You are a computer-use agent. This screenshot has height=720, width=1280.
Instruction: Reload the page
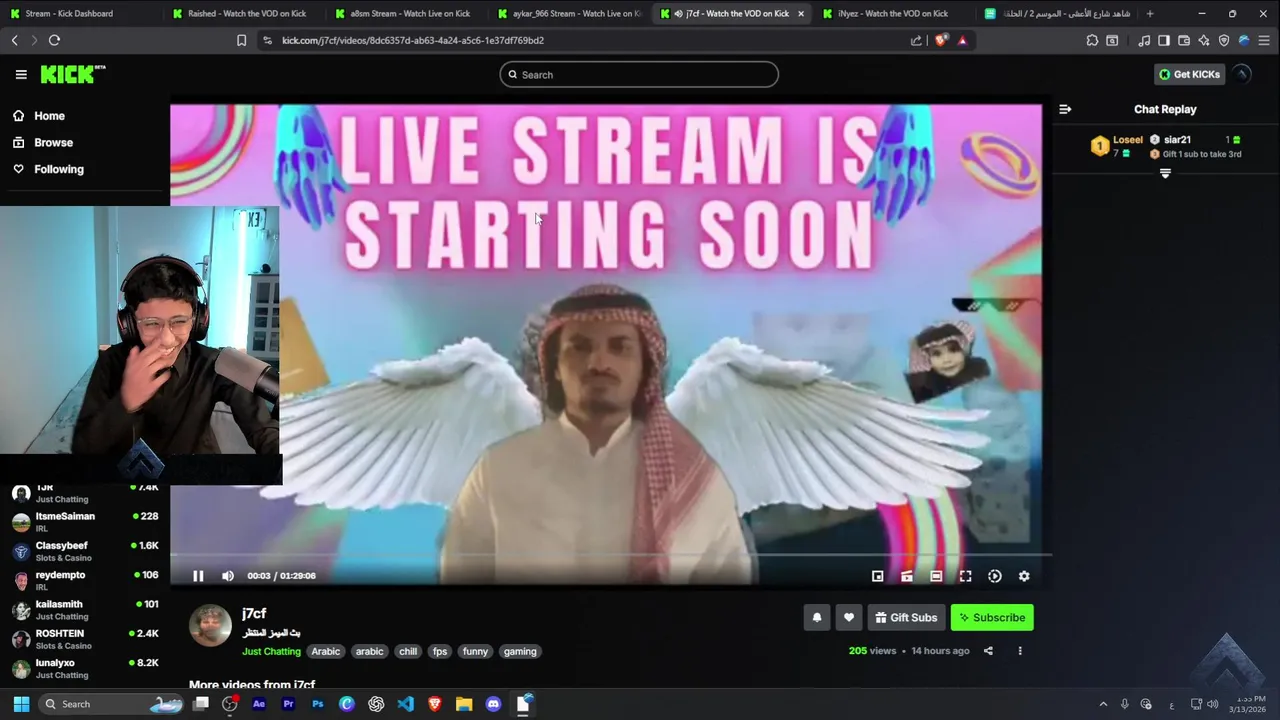click(x=54, y=40)
